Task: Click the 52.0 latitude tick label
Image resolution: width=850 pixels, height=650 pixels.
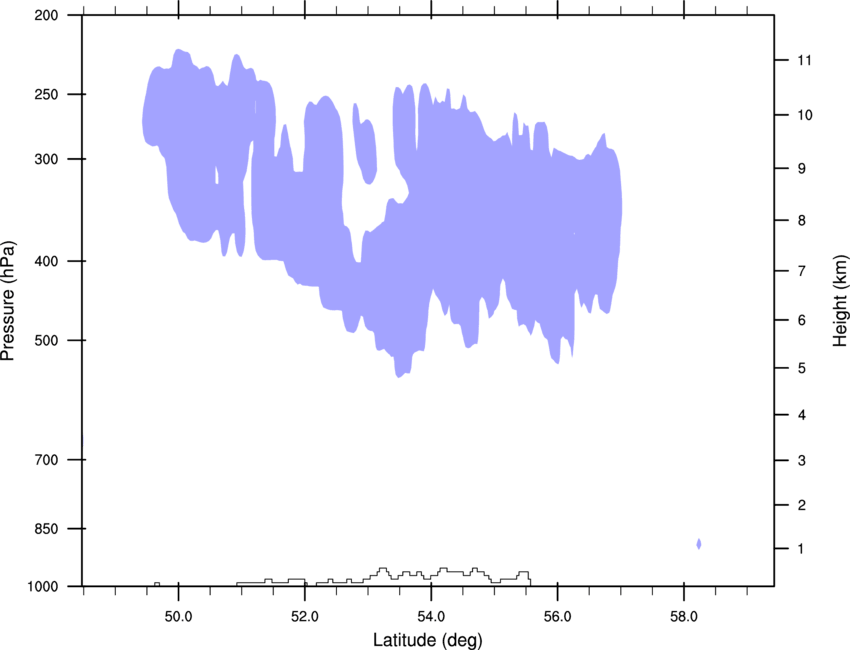Action: [x=305, y=617]
